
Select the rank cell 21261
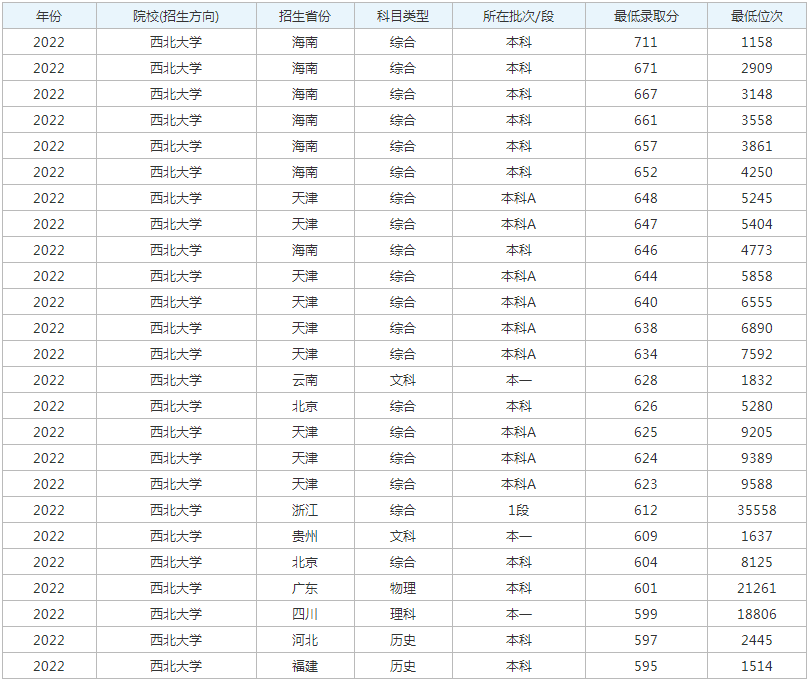click(x=757, y=588)
